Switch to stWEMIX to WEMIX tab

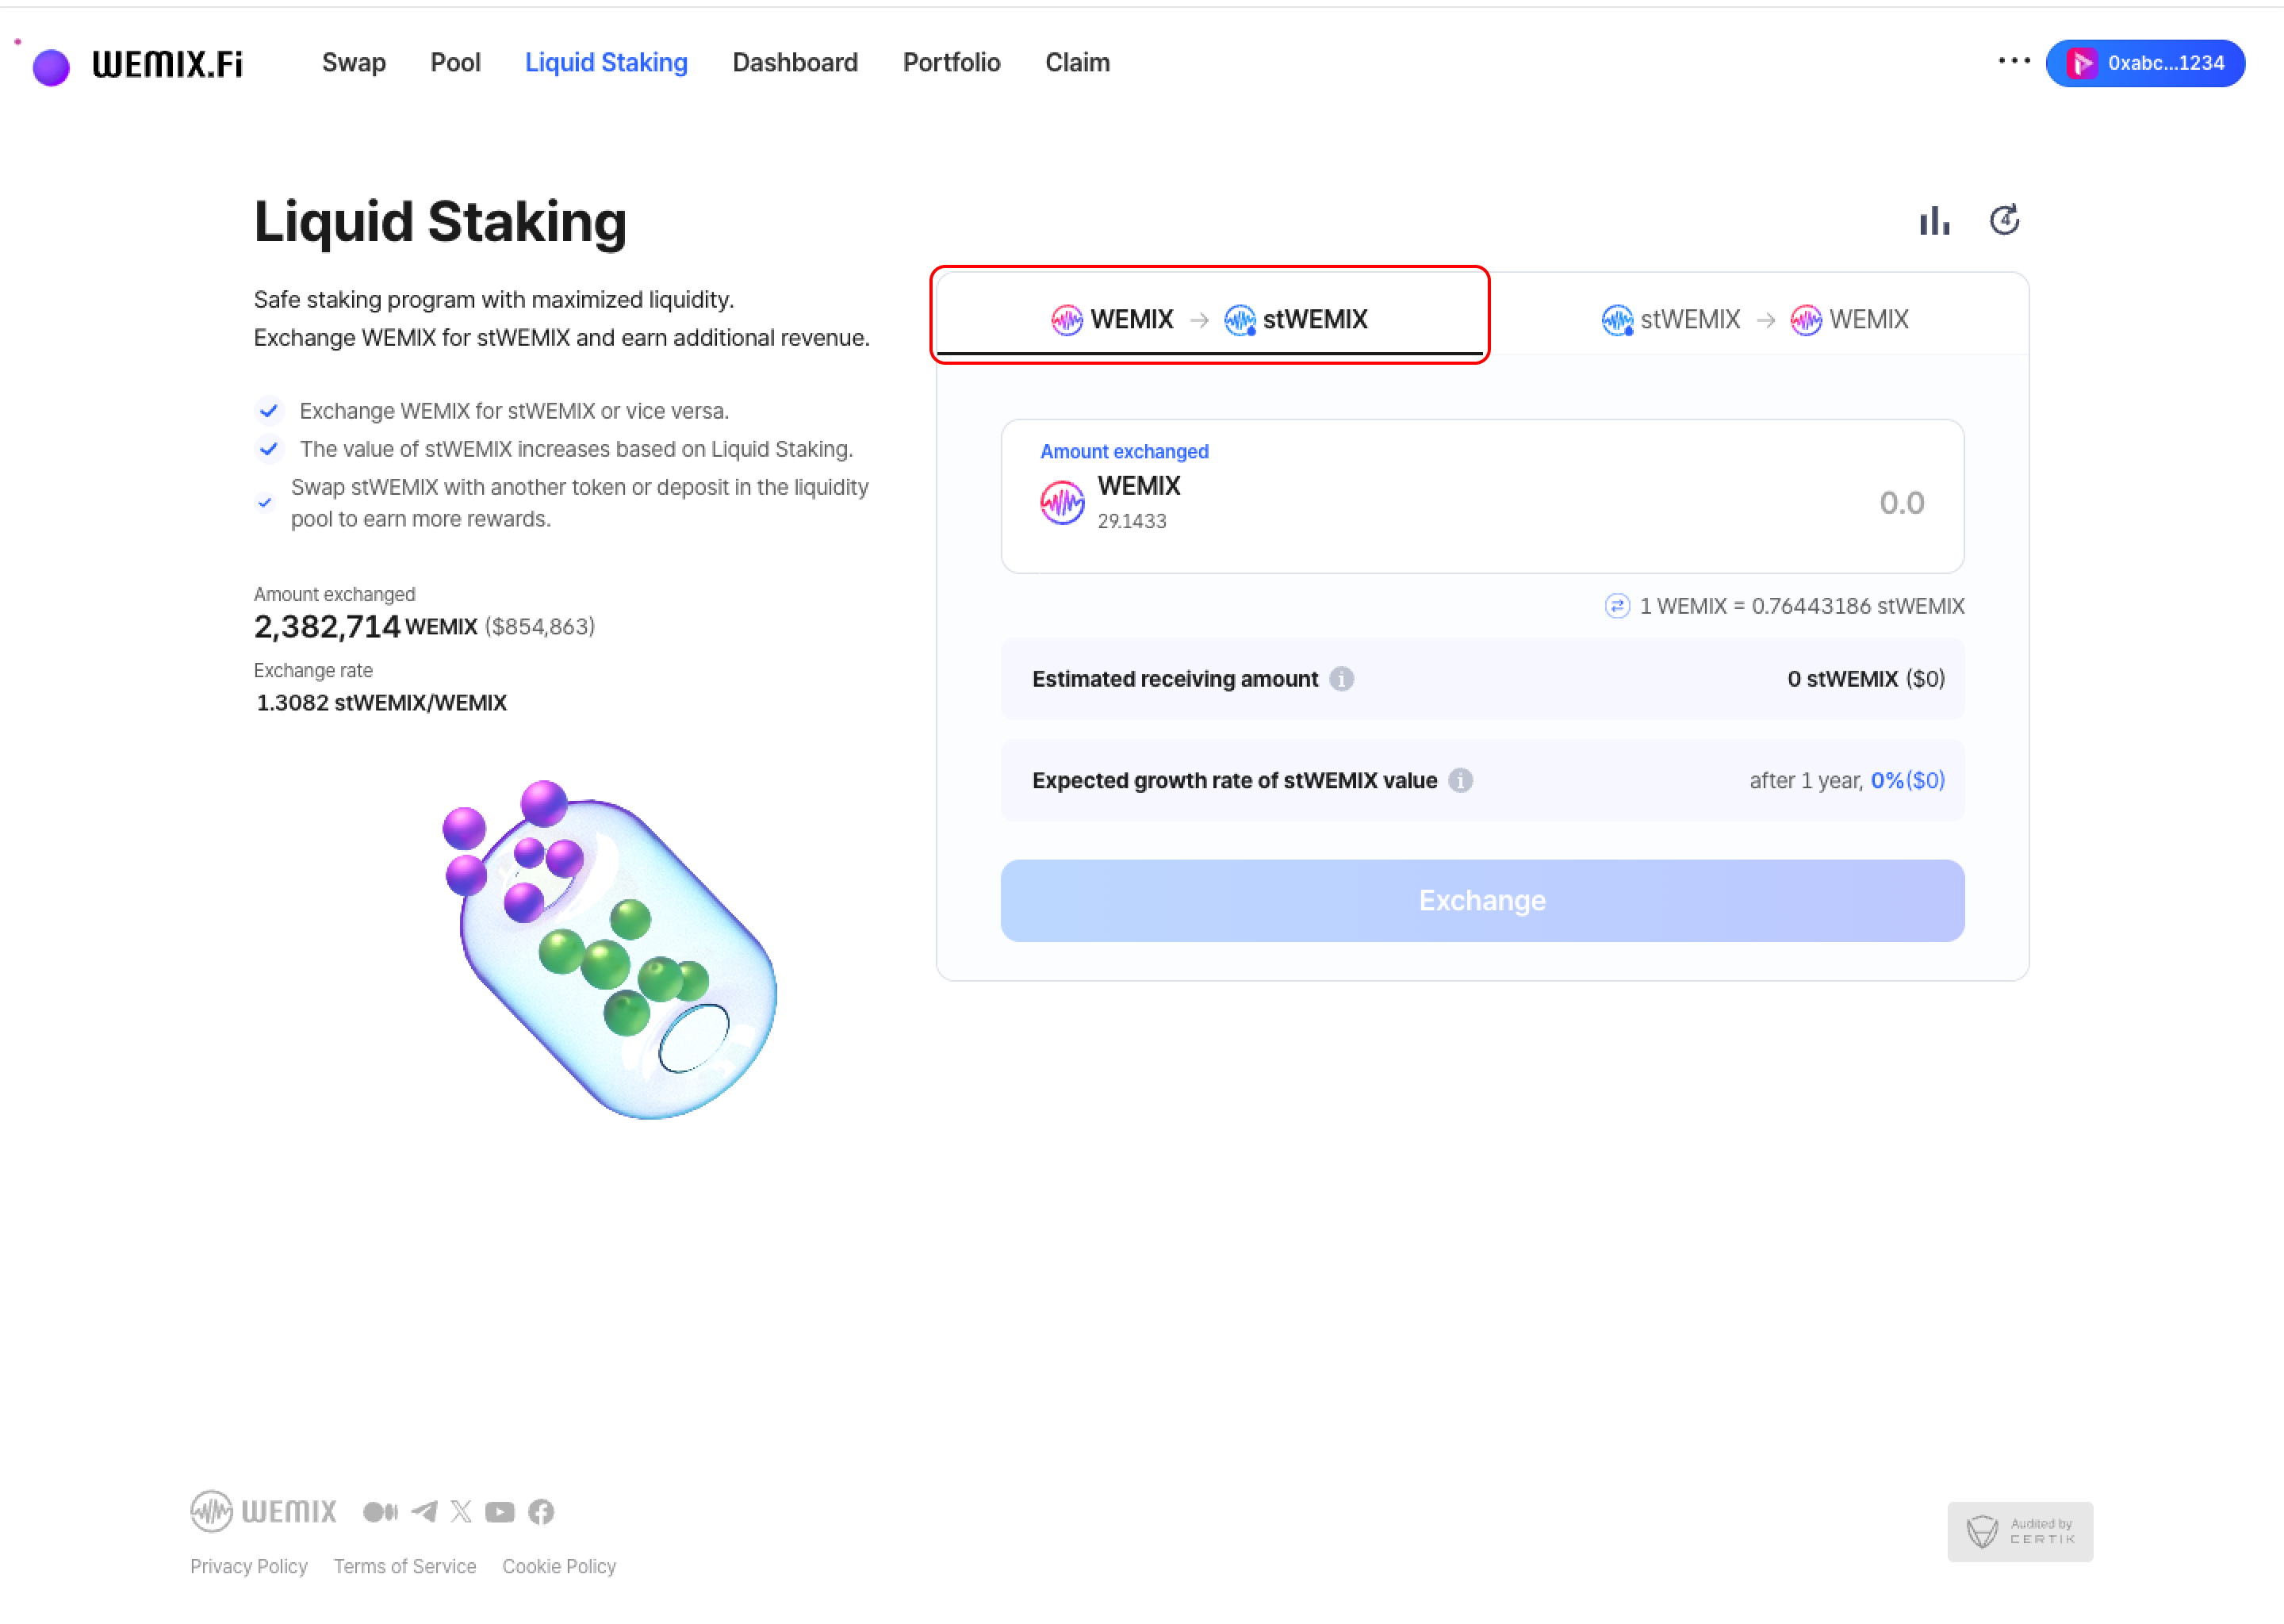1754,319
